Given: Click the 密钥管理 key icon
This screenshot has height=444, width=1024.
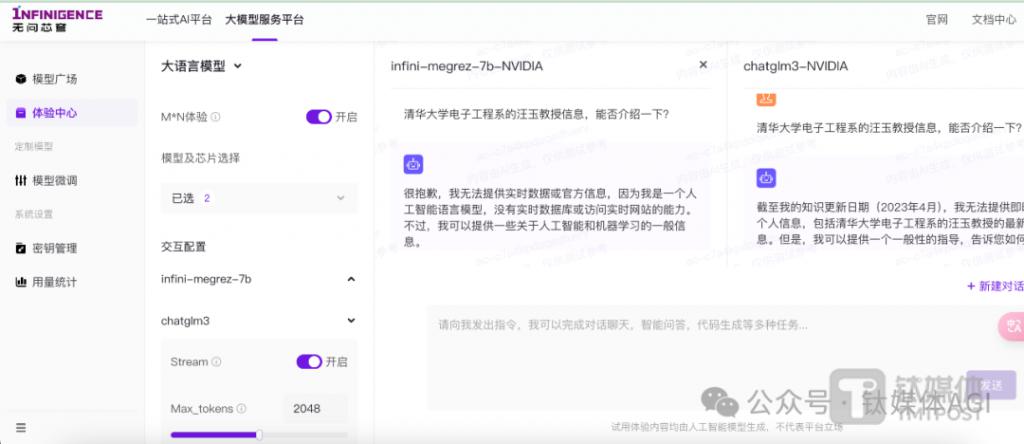Looking at the screenshot, I should click(21, 248).
